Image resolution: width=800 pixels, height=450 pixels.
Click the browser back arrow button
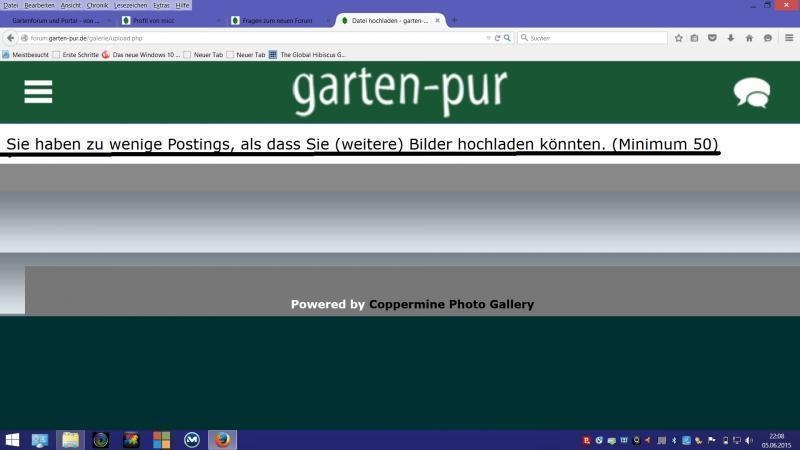coord(11,38)
